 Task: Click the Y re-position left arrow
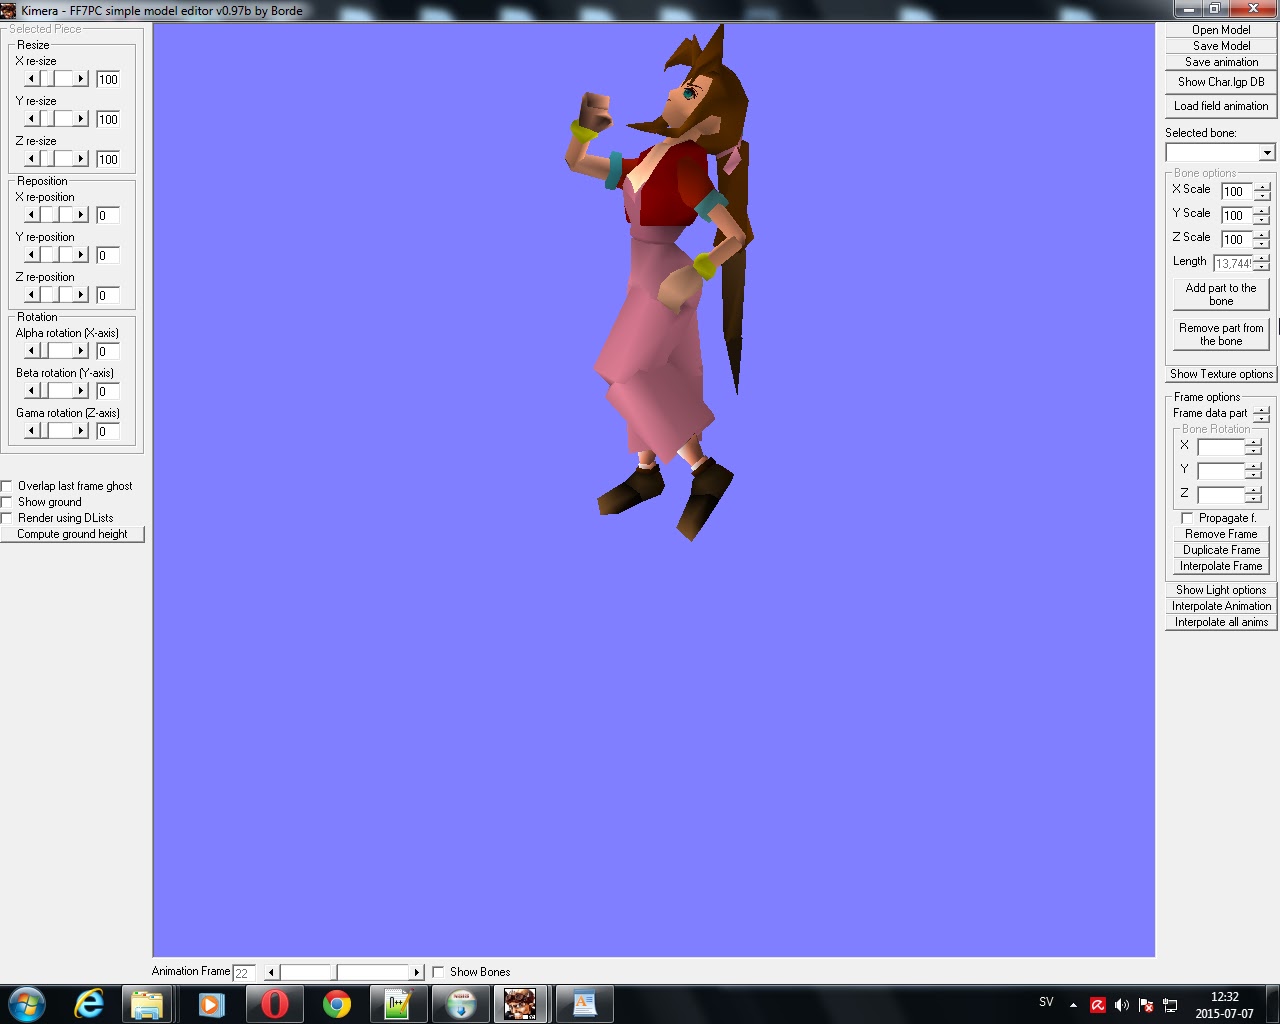[32, 254]
